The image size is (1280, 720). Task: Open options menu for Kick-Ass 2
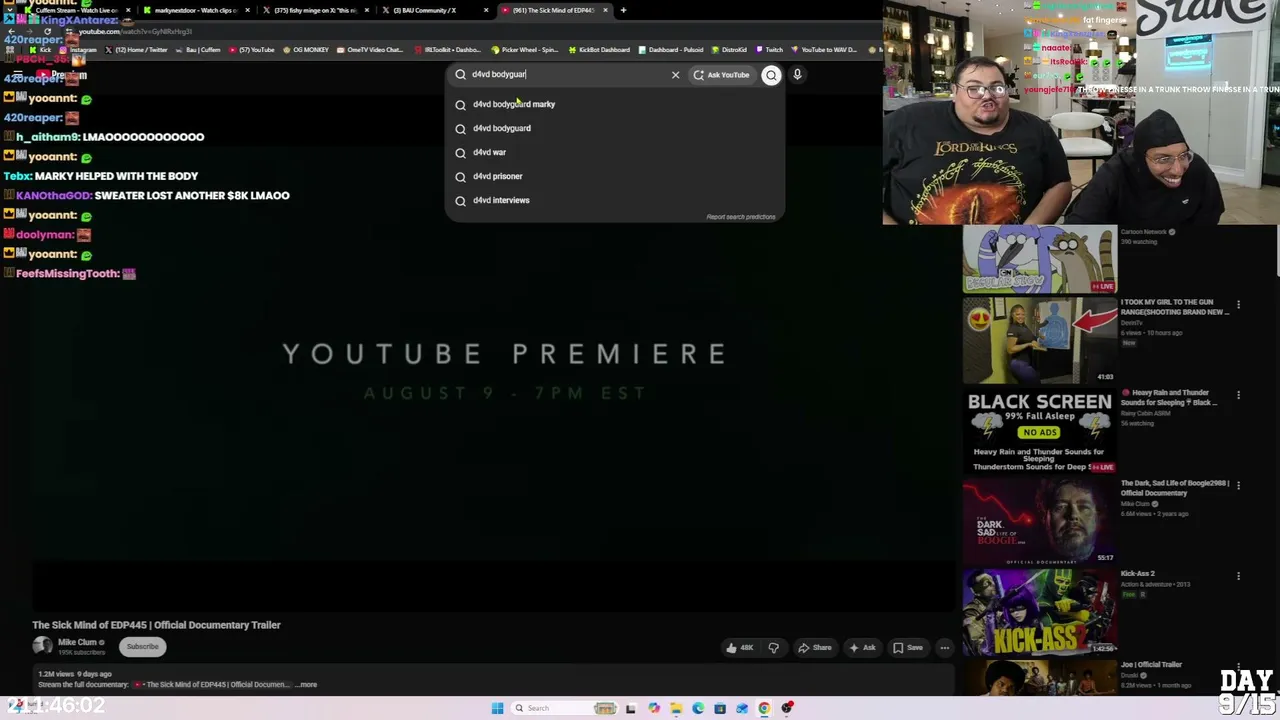[1238, 576]
